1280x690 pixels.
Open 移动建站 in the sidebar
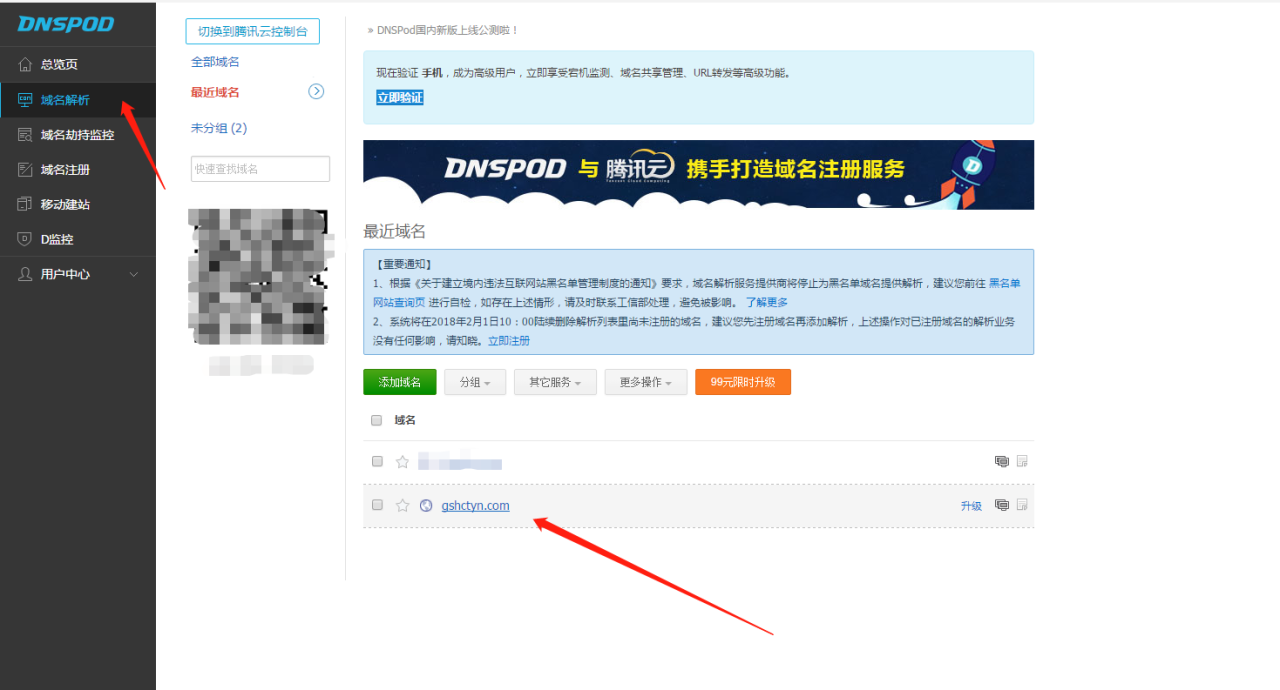click(78, 204)
